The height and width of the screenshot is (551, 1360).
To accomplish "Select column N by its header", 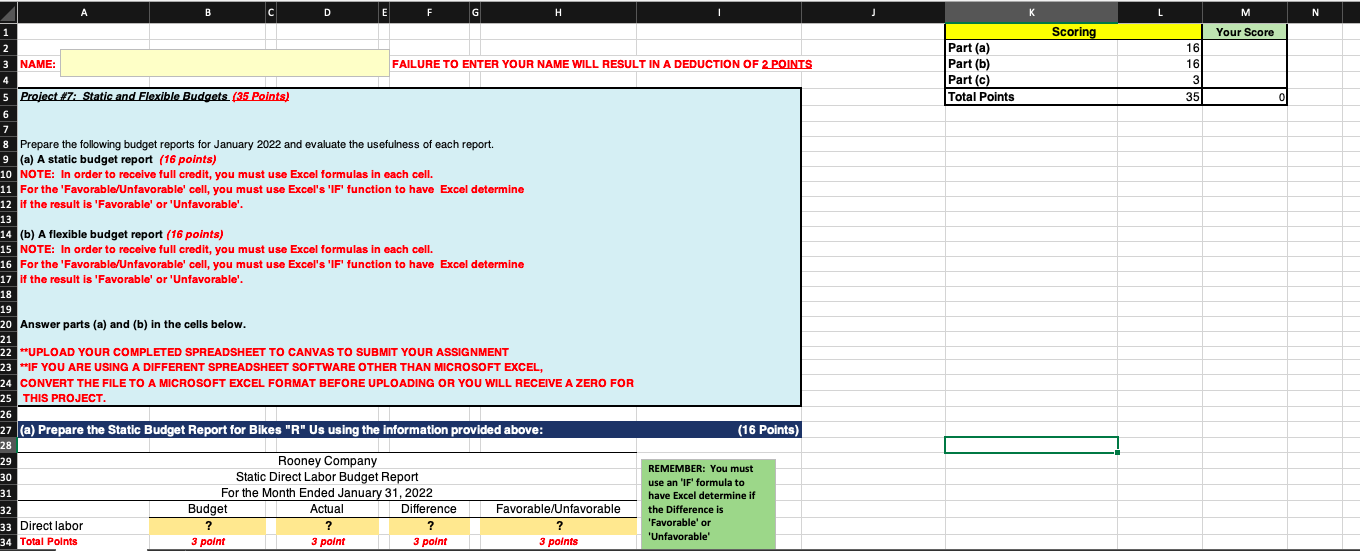I will point(1315,12).
